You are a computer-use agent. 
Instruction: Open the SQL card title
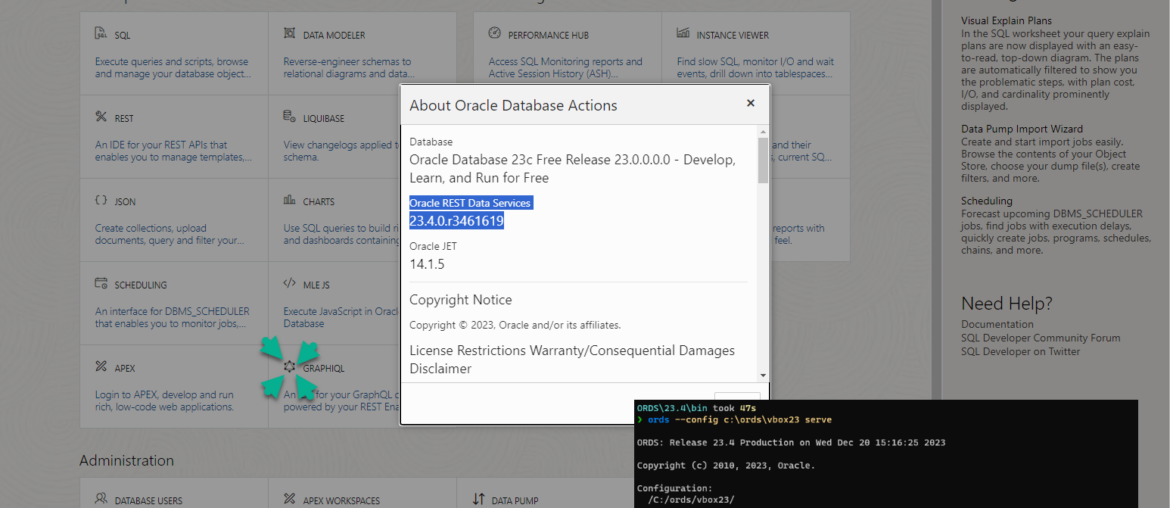click(x=122, y=35)
